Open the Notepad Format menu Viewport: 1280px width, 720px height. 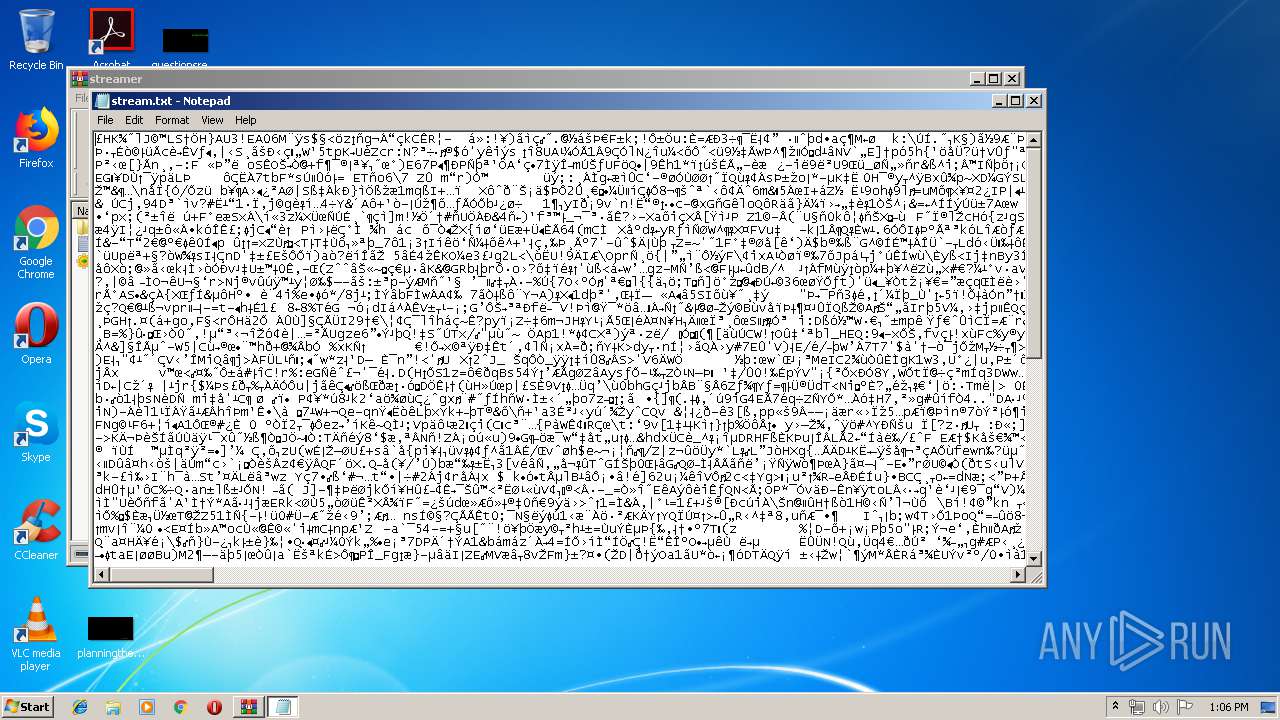172,120
